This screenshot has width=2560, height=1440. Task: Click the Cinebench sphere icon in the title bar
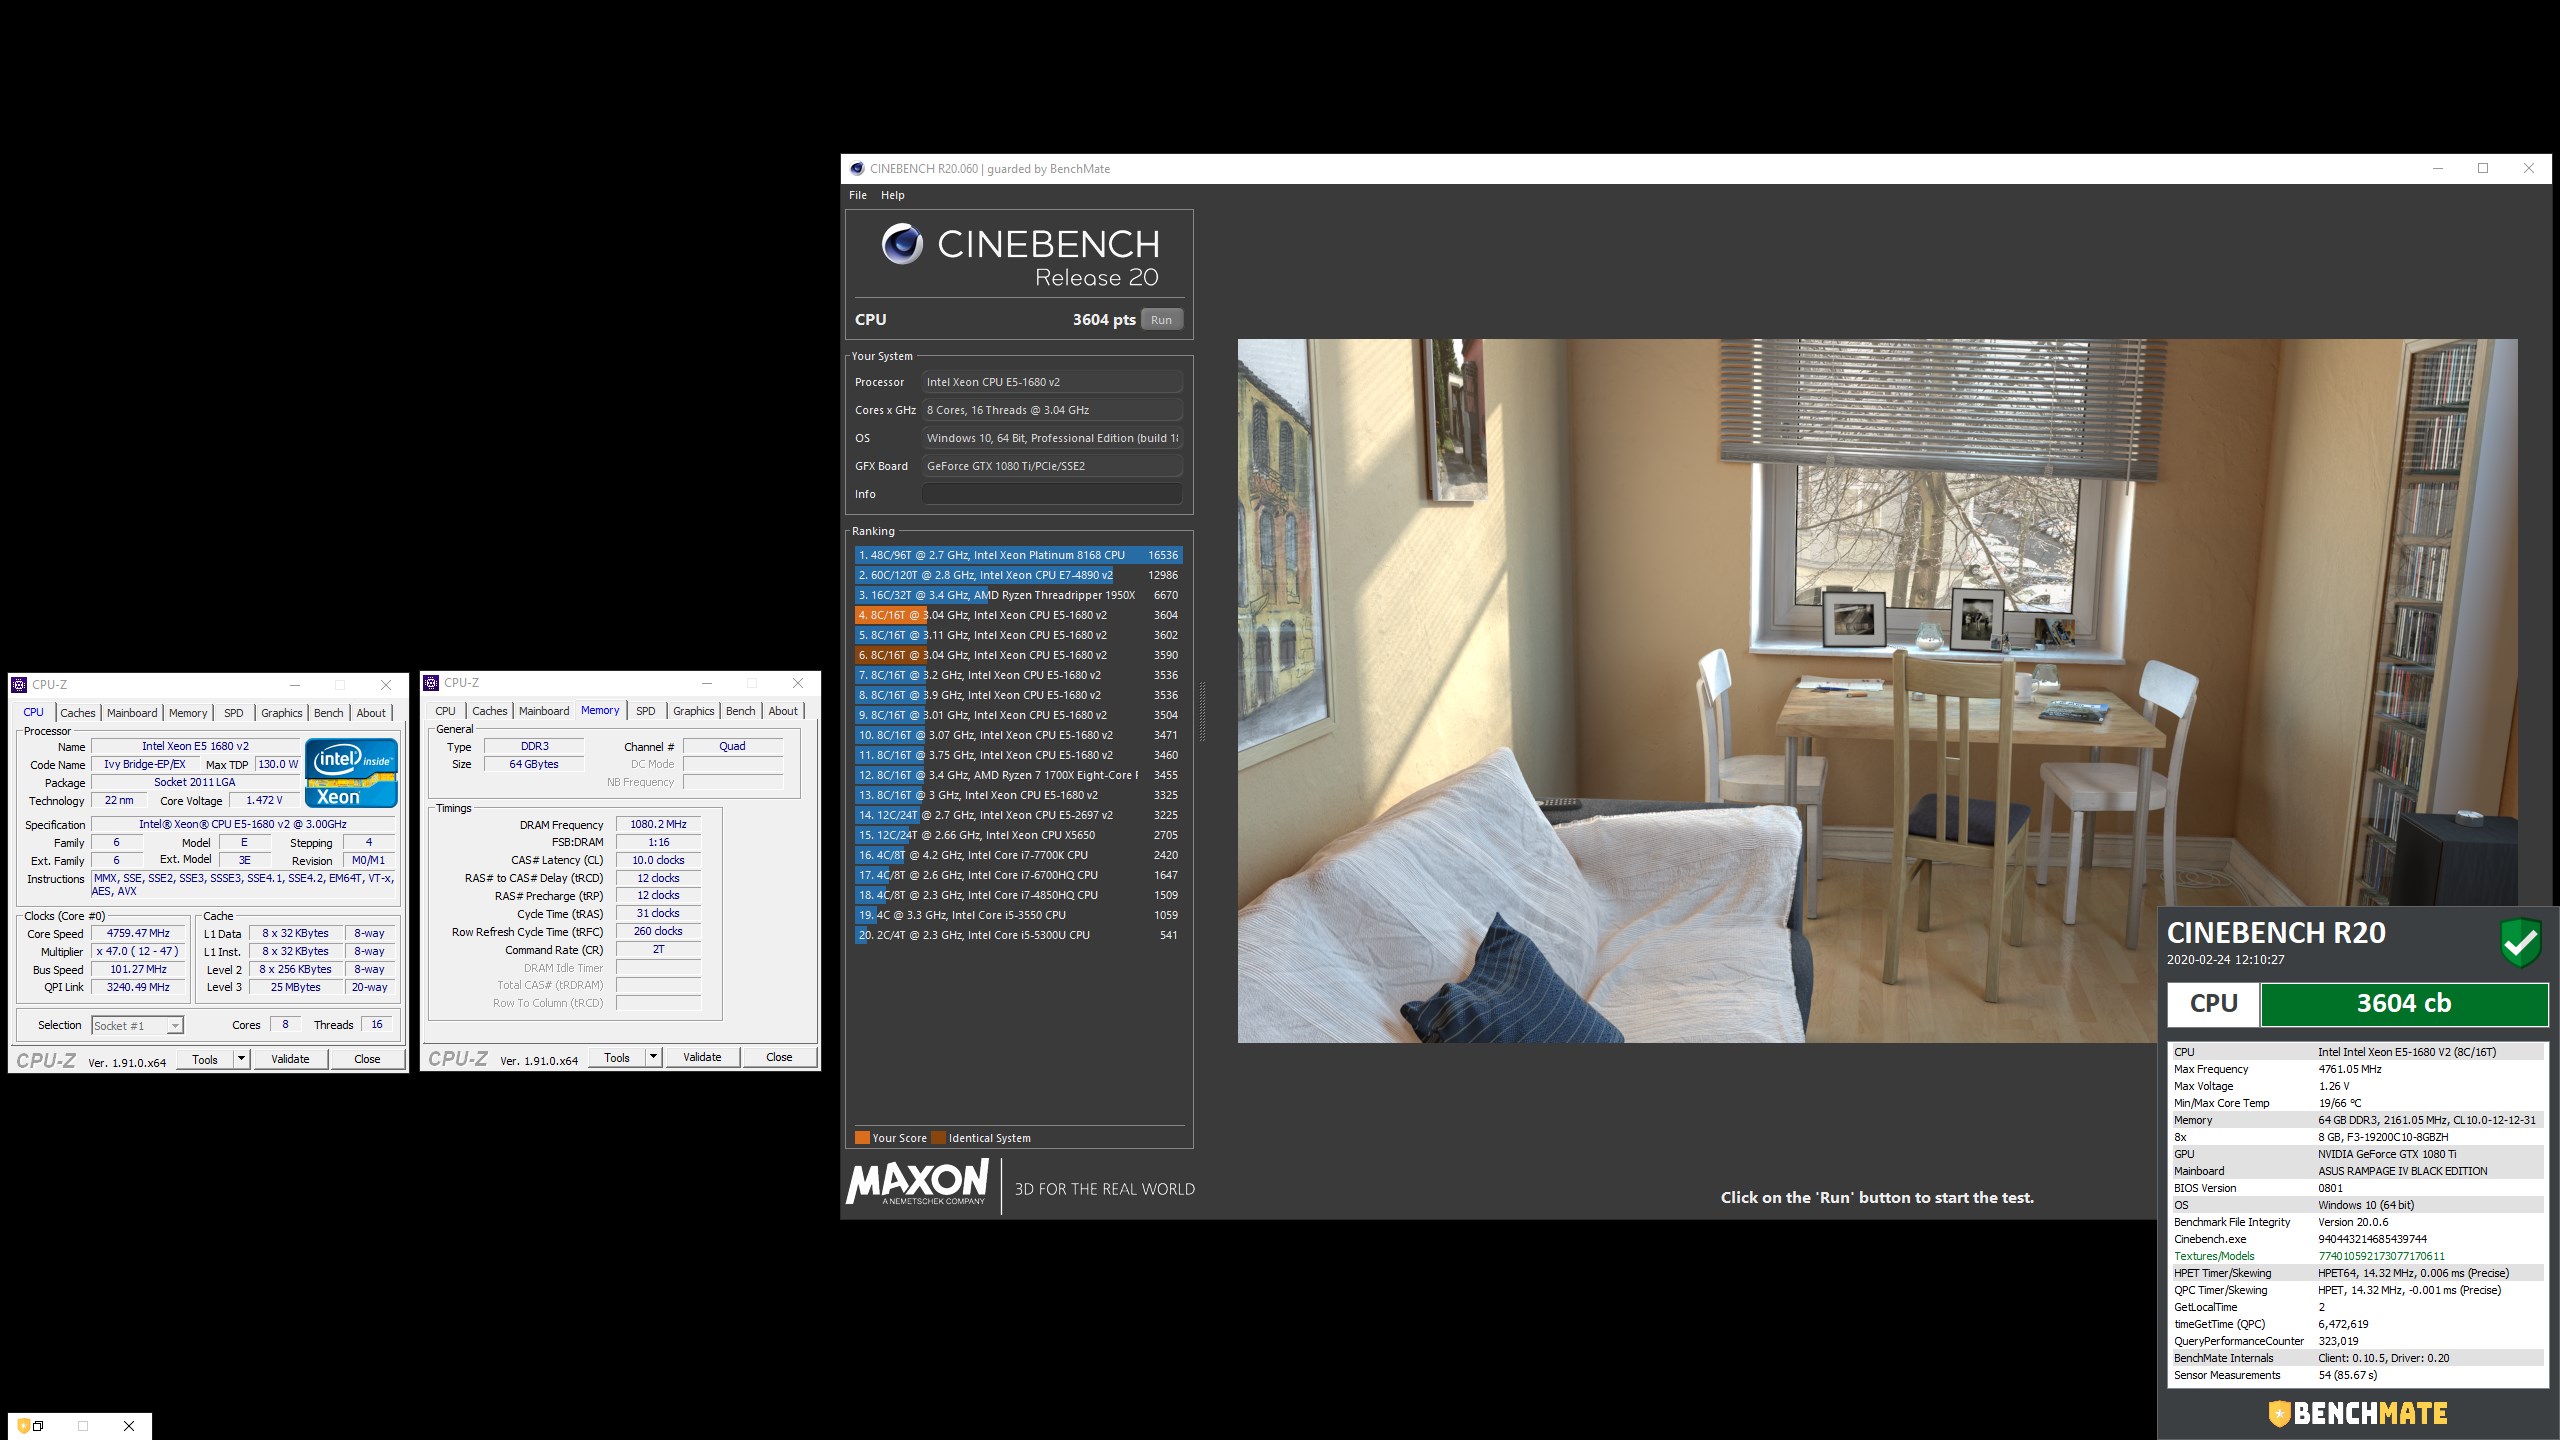click(857, 169)
